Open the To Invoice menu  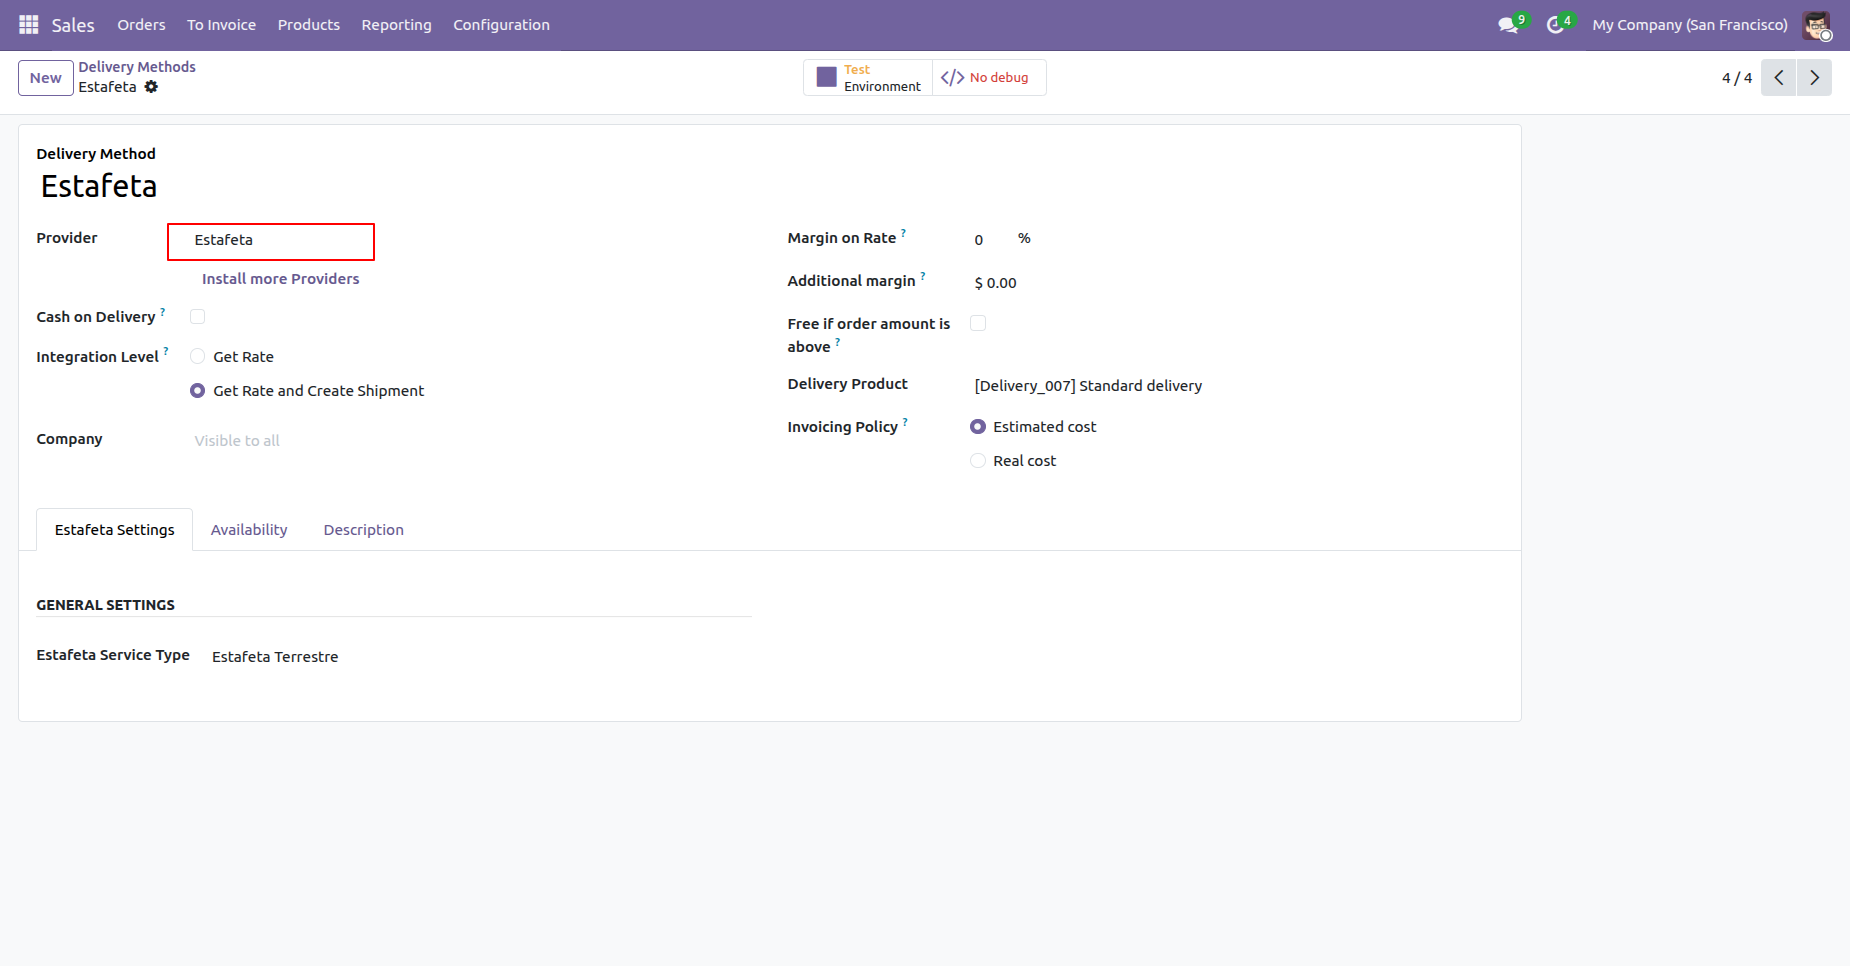point(221,25)
